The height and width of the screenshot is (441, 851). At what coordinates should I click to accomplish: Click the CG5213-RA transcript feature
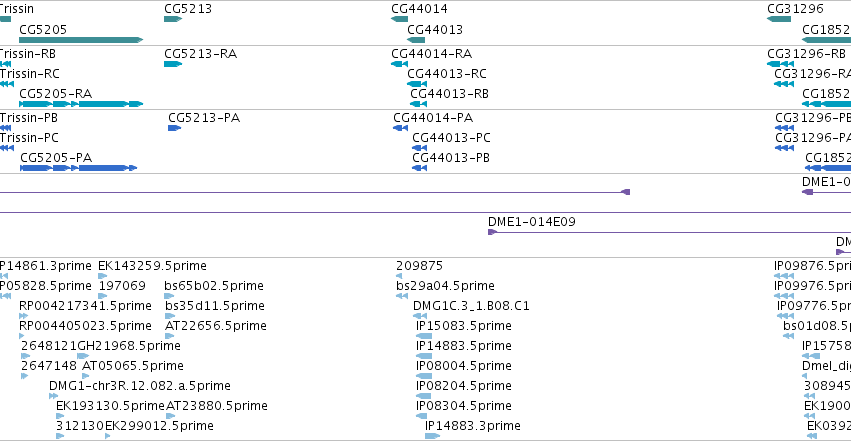173,64
